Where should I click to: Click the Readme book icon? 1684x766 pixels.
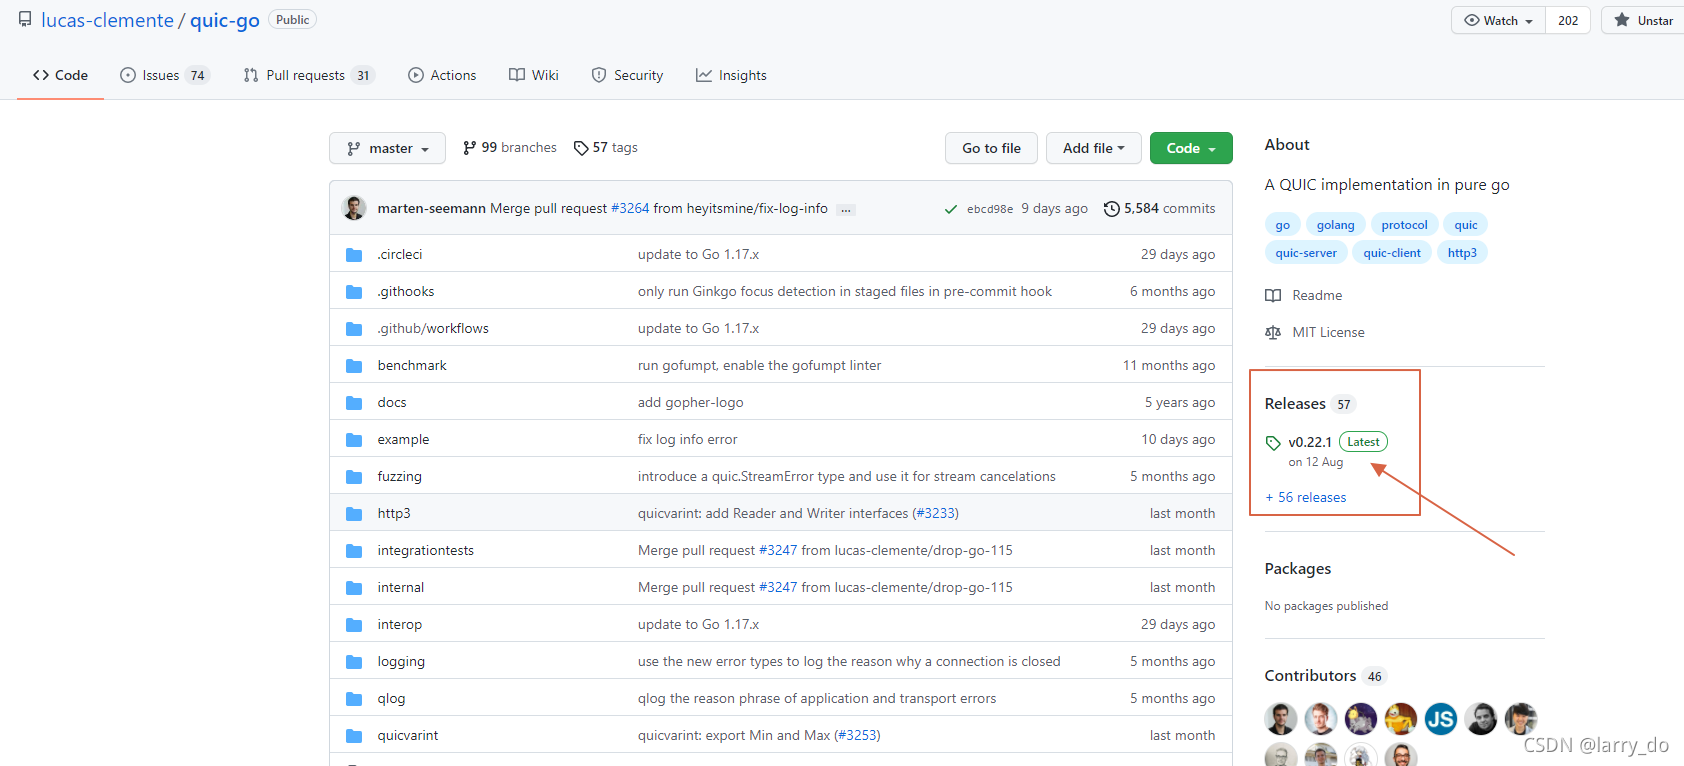[x=1273, y=295]
